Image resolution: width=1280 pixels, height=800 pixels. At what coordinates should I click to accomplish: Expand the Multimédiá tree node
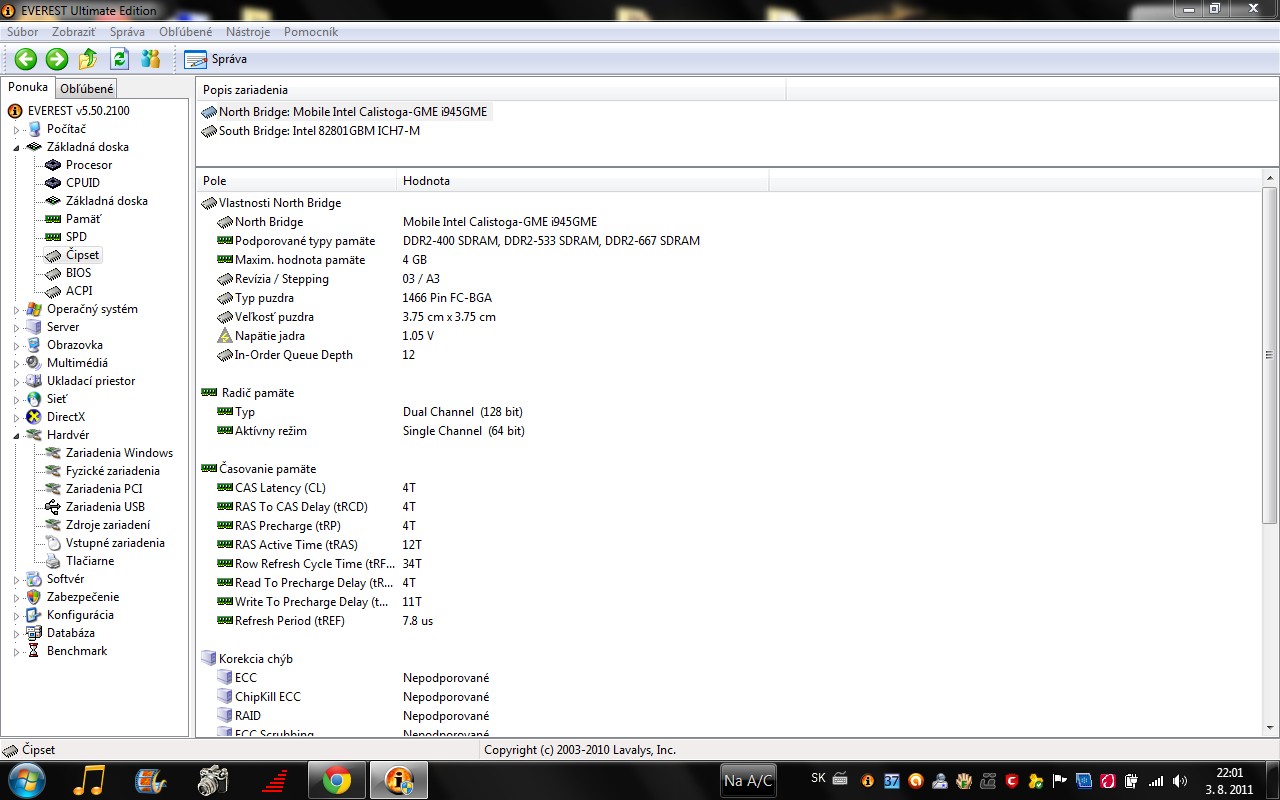click(17, 364)
